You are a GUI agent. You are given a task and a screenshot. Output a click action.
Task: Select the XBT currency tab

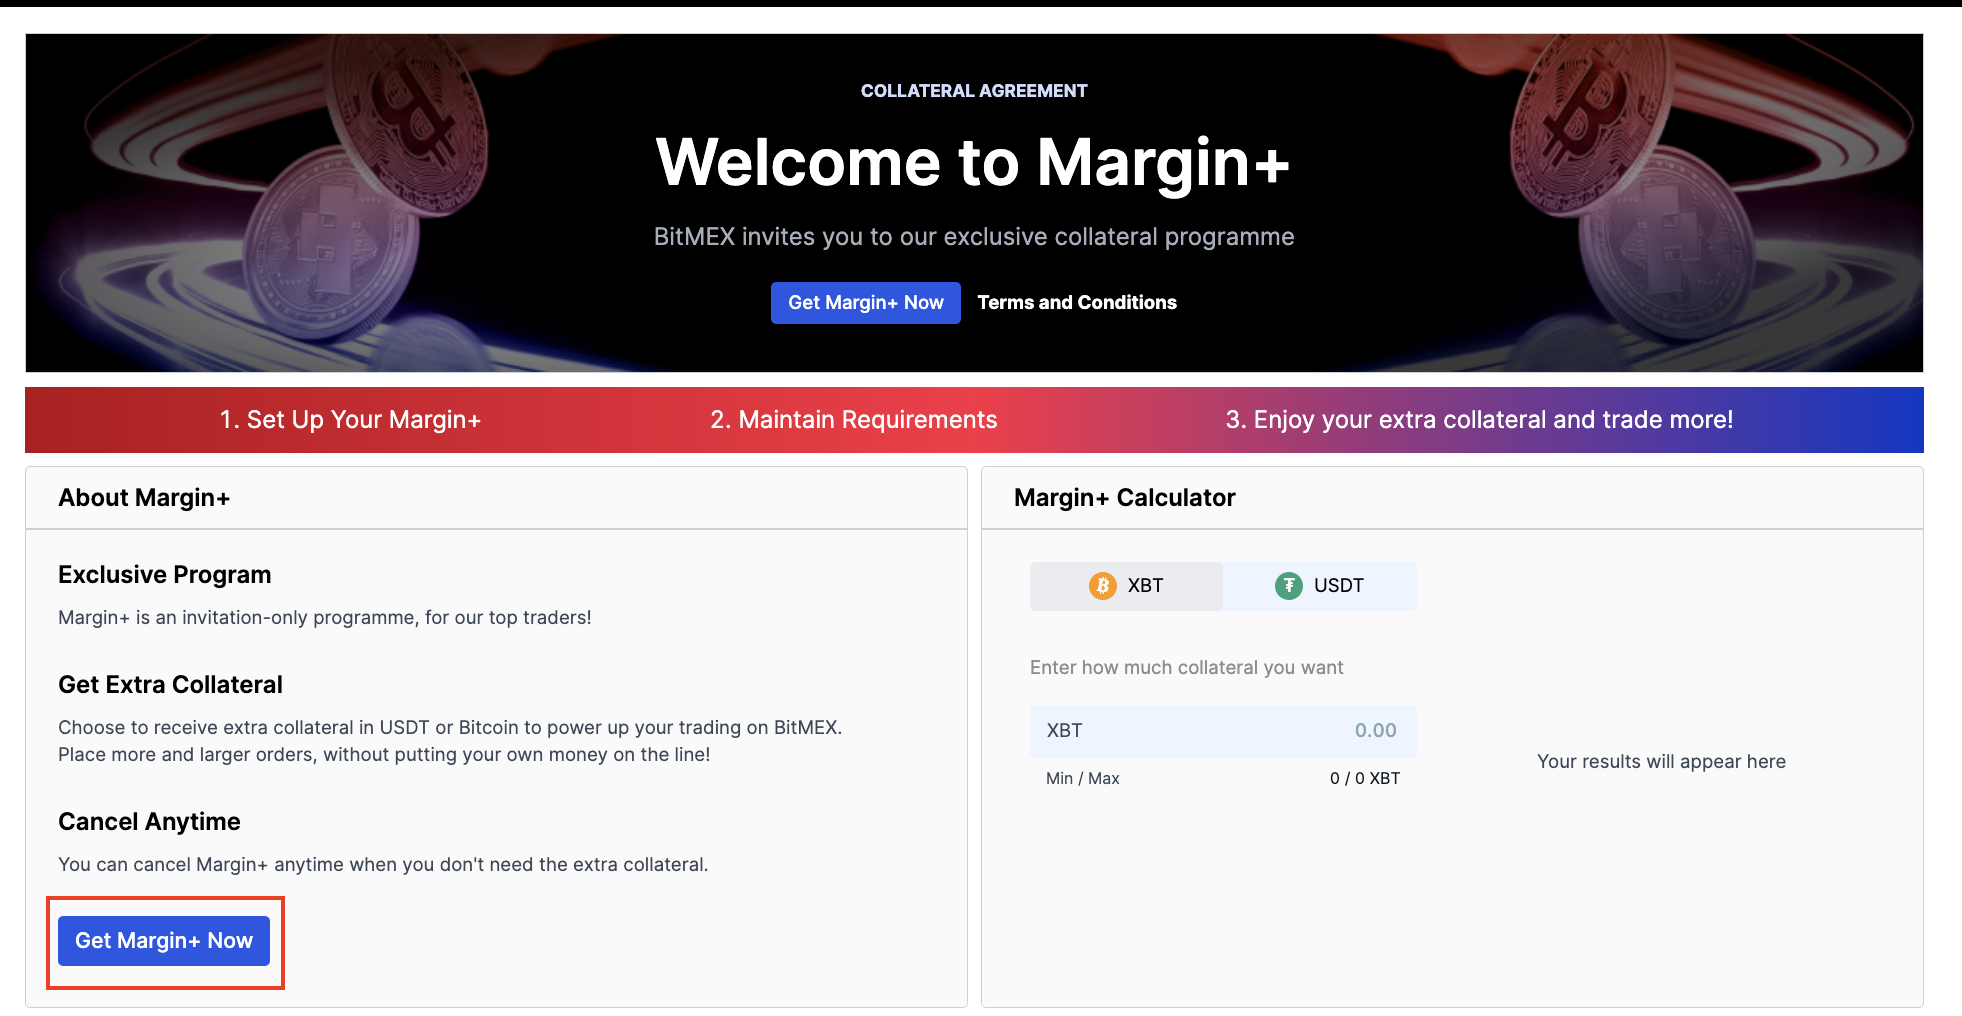pyautogui.click(x=1126, y=586)
